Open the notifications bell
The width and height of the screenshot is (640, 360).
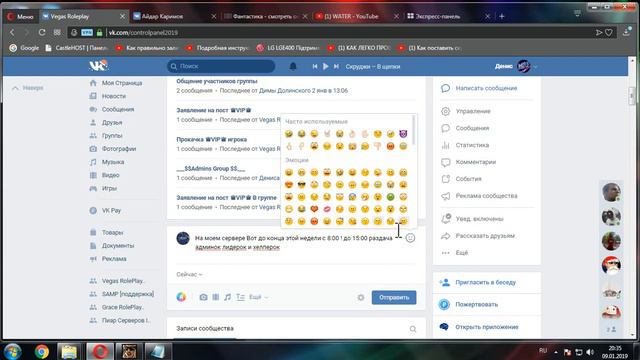click(x=293, y=66)
